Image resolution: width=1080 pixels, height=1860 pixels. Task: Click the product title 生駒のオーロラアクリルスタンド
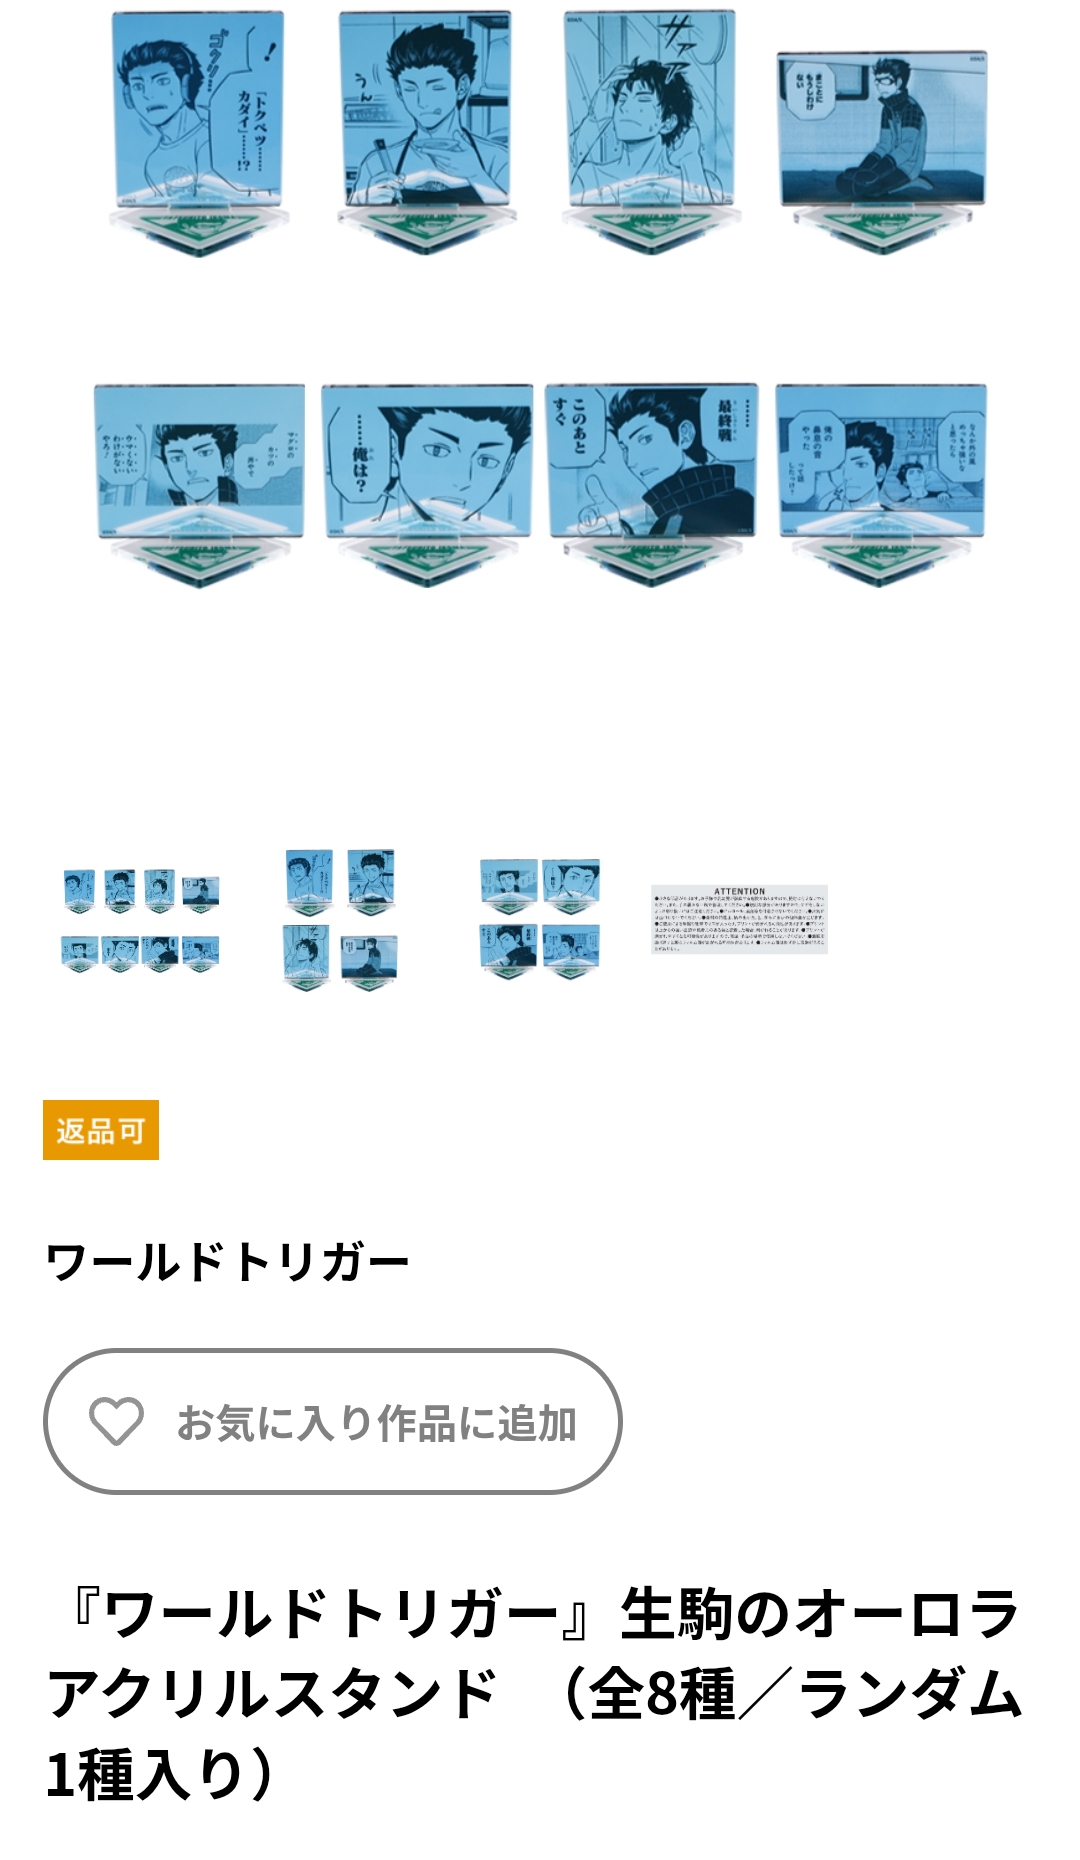coord(534,1693)
